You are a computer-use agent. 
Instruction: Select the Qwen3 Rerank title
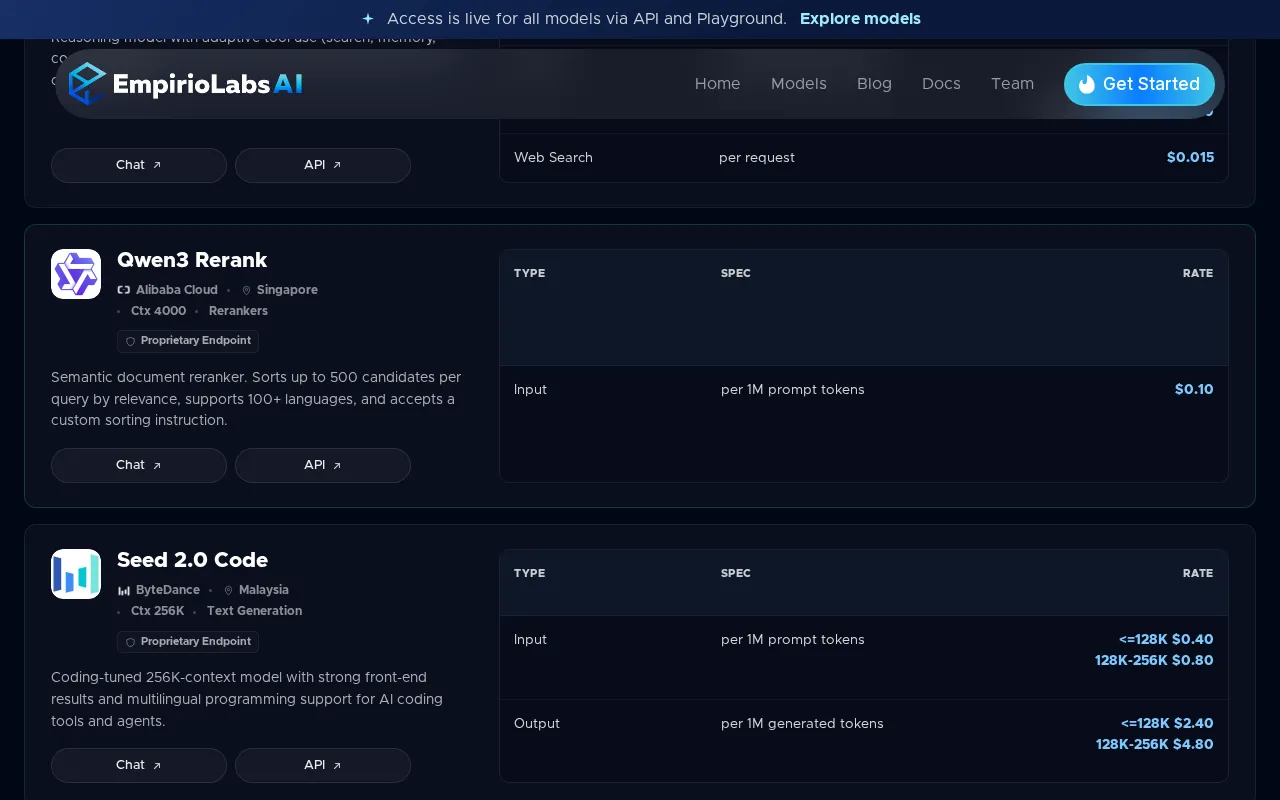192,260
